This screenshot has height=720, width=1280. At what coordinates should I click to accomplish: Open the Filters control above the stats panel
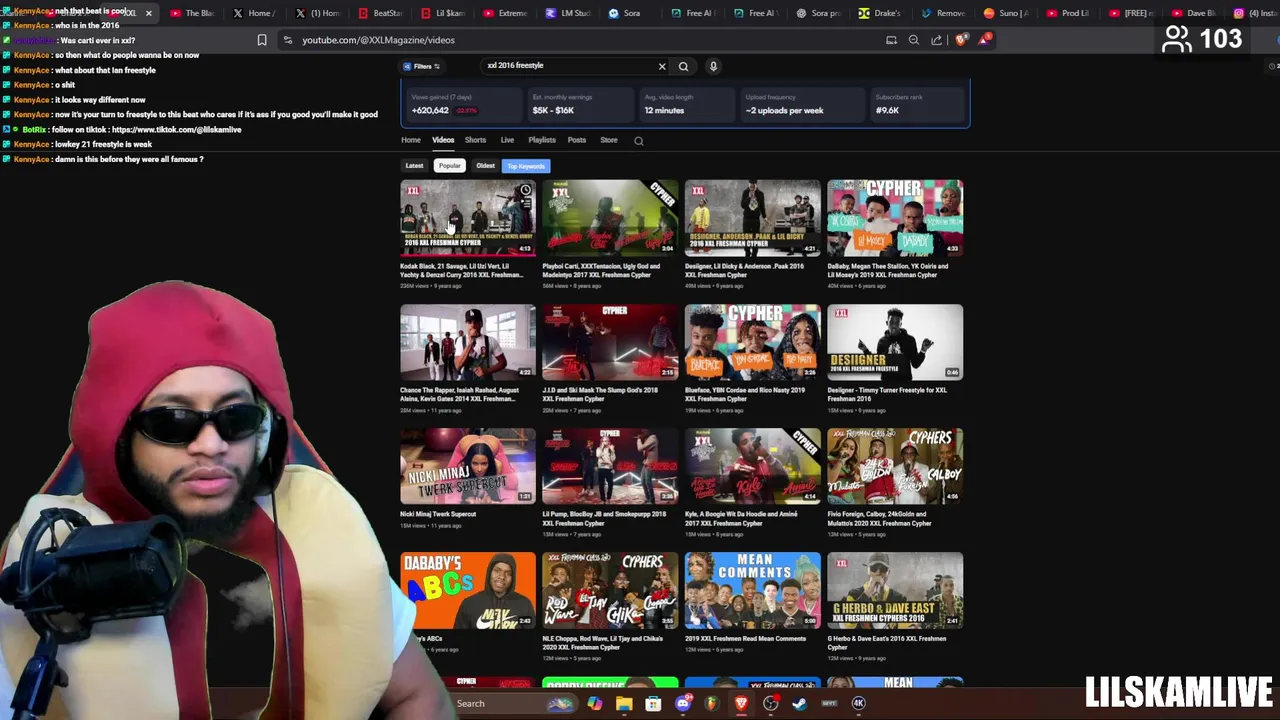click(422, 66)
